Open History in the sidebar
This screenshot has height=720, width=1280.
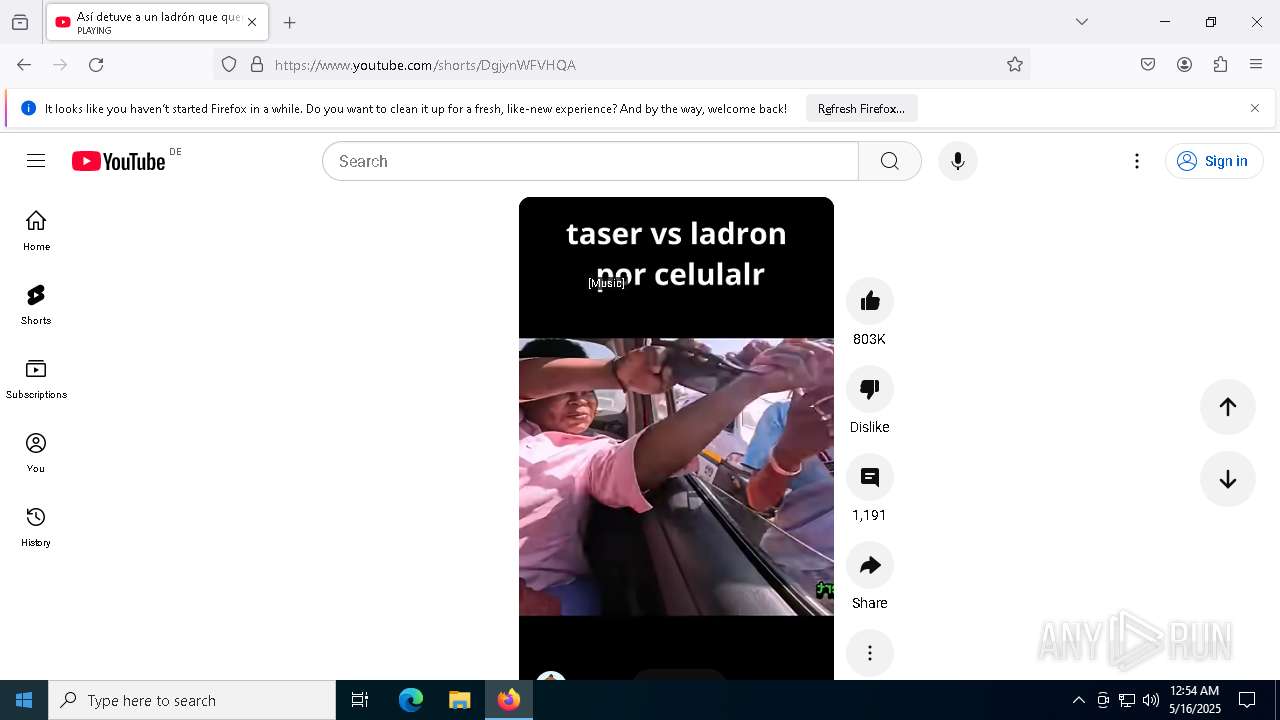point(36,527)
